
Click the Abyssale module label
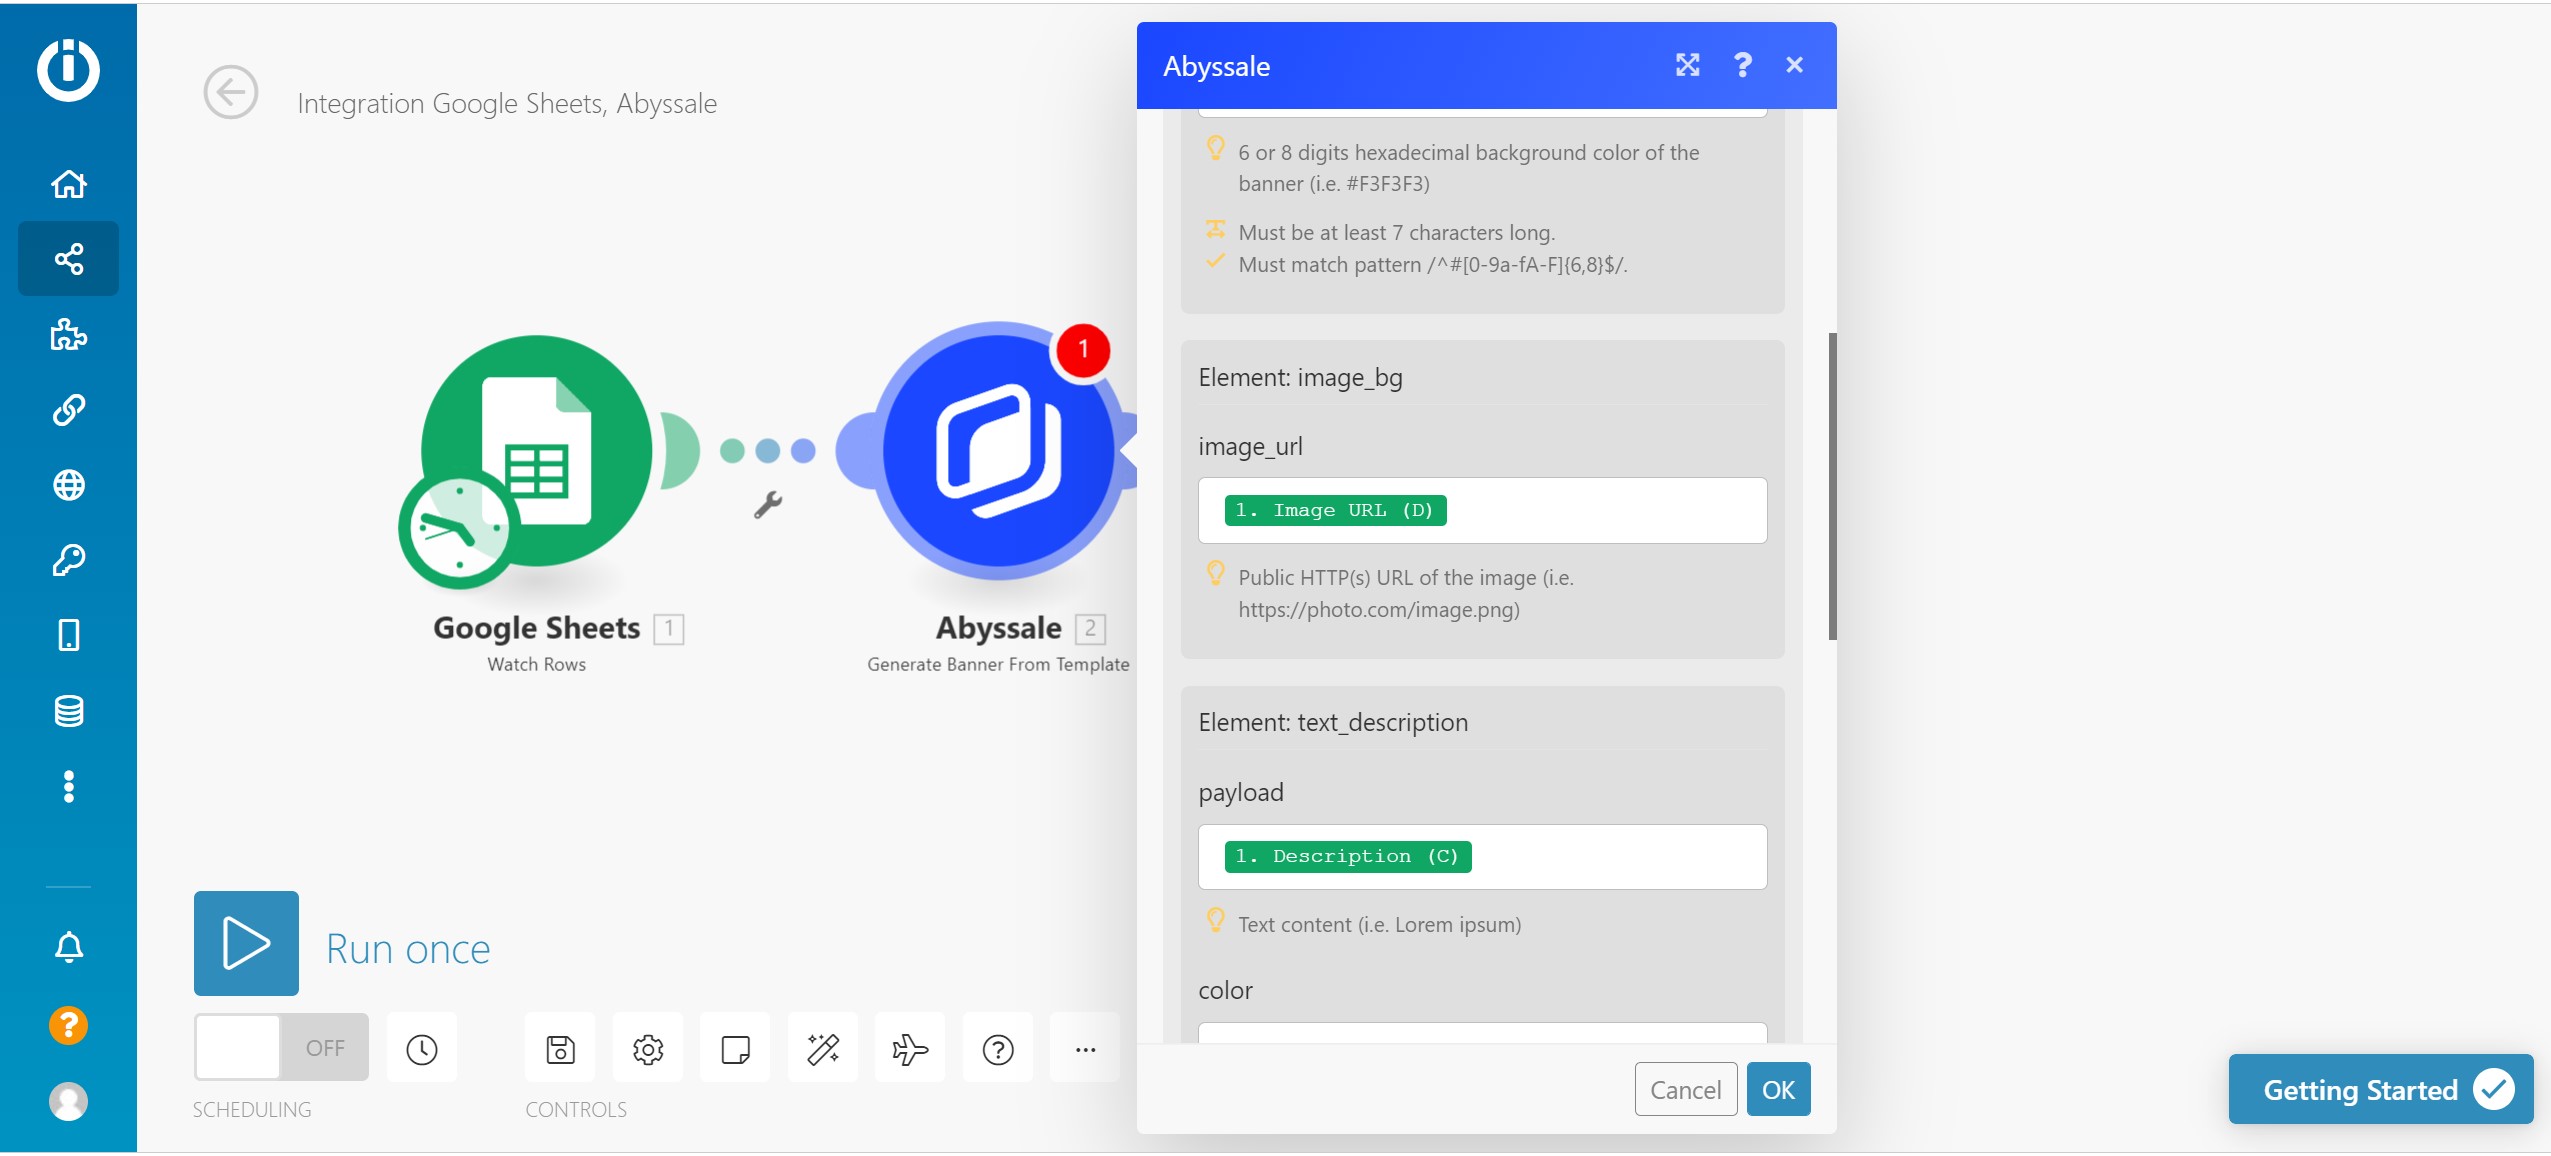click(998, 628)
